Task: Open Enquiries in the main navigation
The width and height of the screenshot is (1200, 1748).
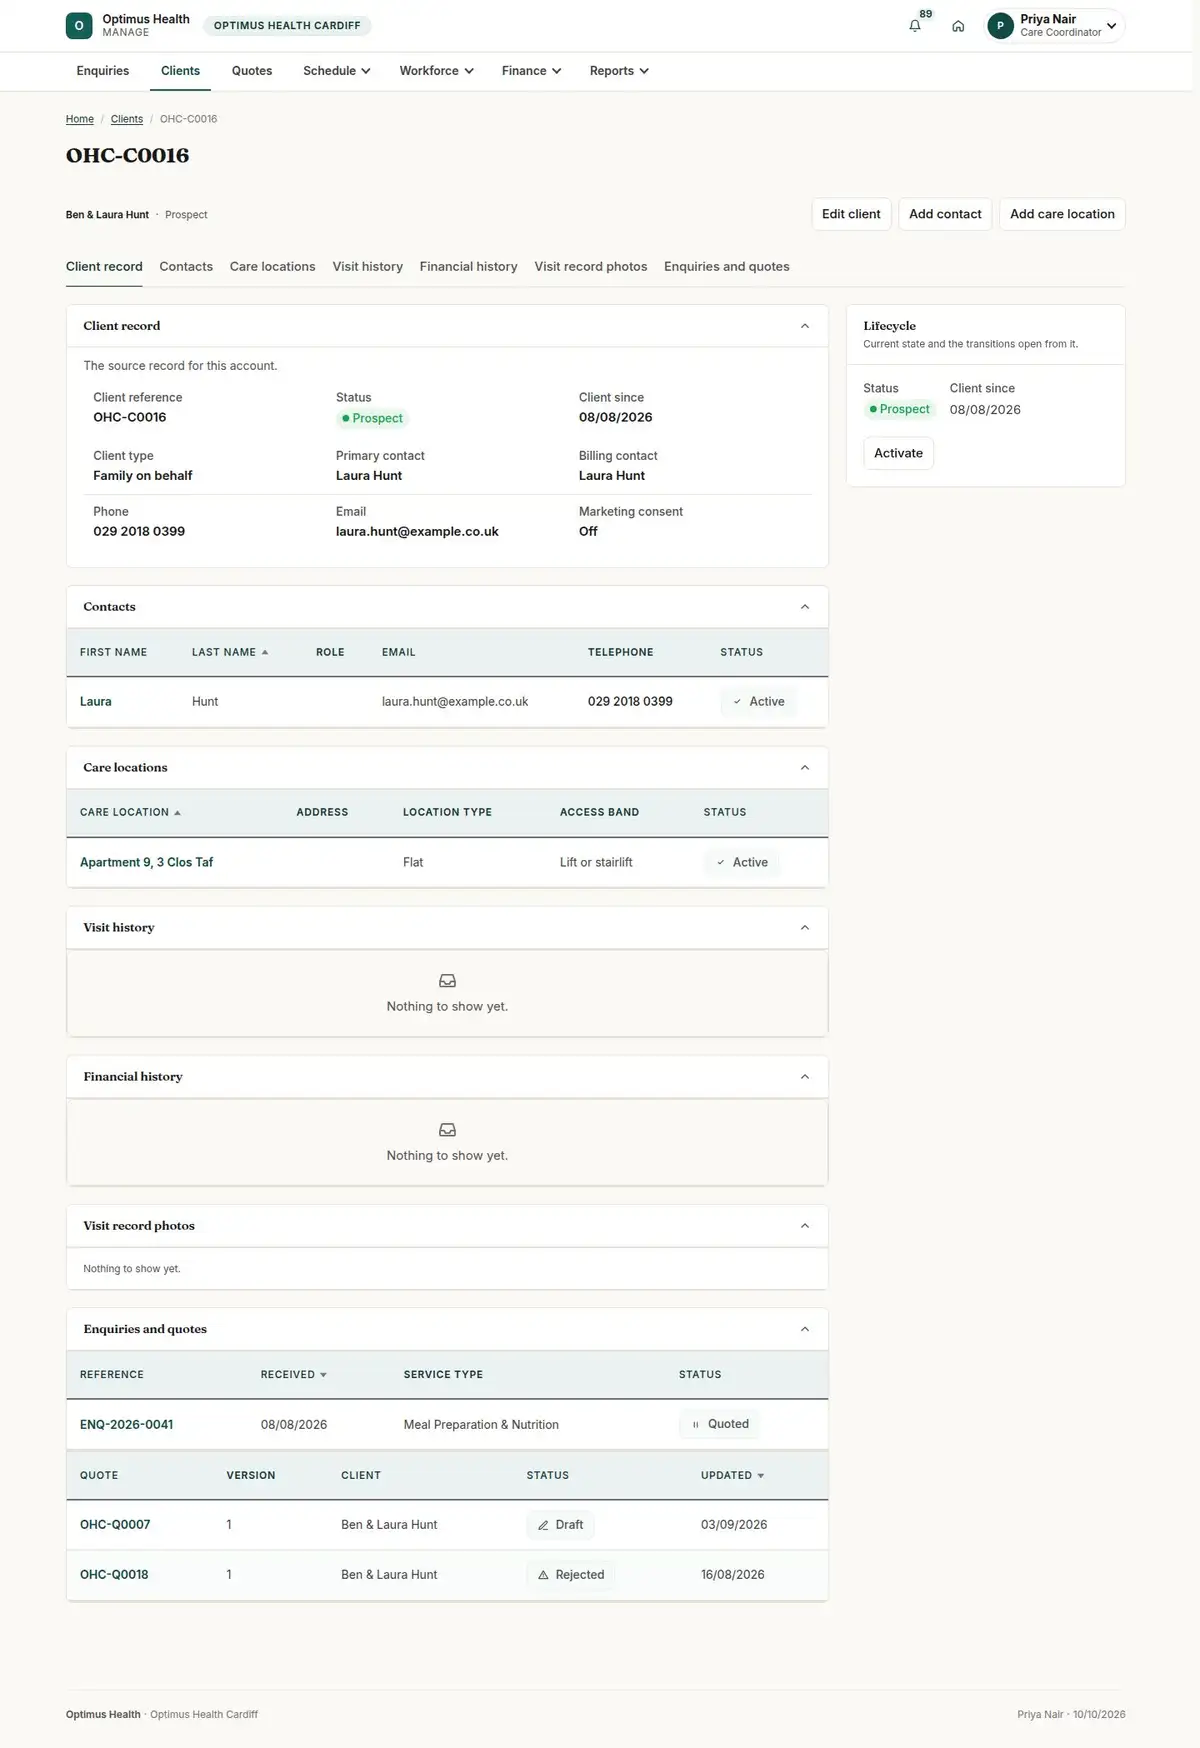Action: tap(103, 71)
